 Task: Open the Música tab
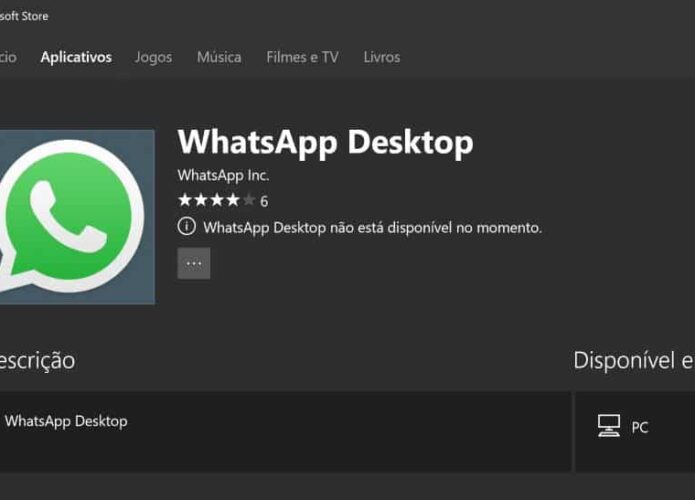pos(219,57)
